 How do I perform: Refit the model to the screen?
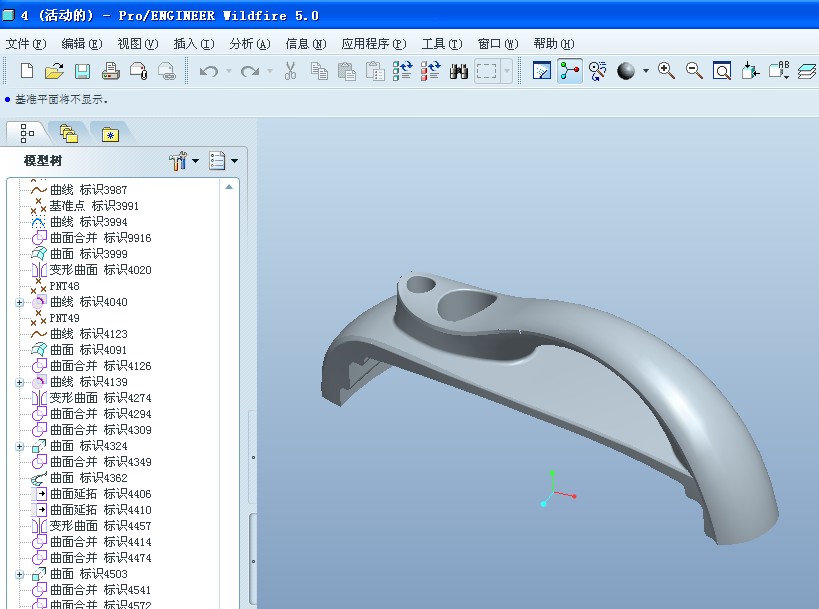[722, 71]
